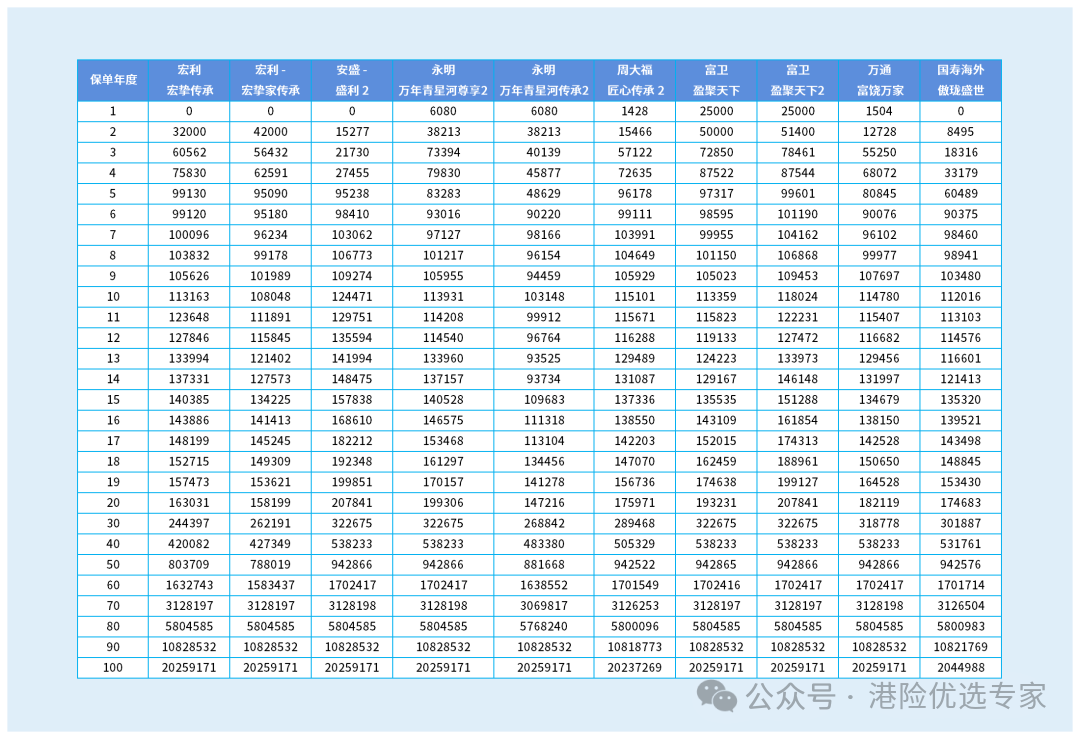
Task: Select cell value 157838 in year 15
Action: click(352, 399)
